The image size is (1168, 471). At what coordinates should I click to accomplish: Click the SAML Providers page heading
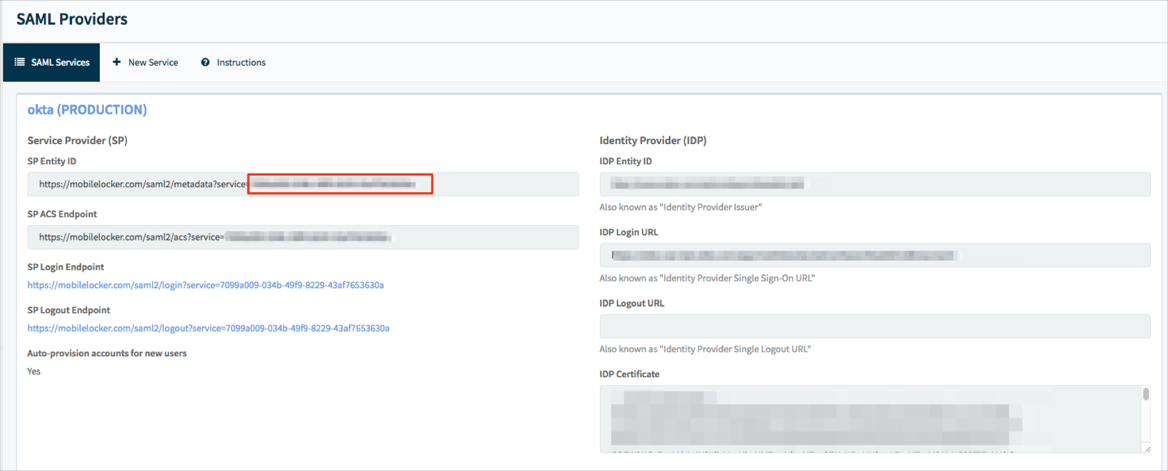coord(72,19)
